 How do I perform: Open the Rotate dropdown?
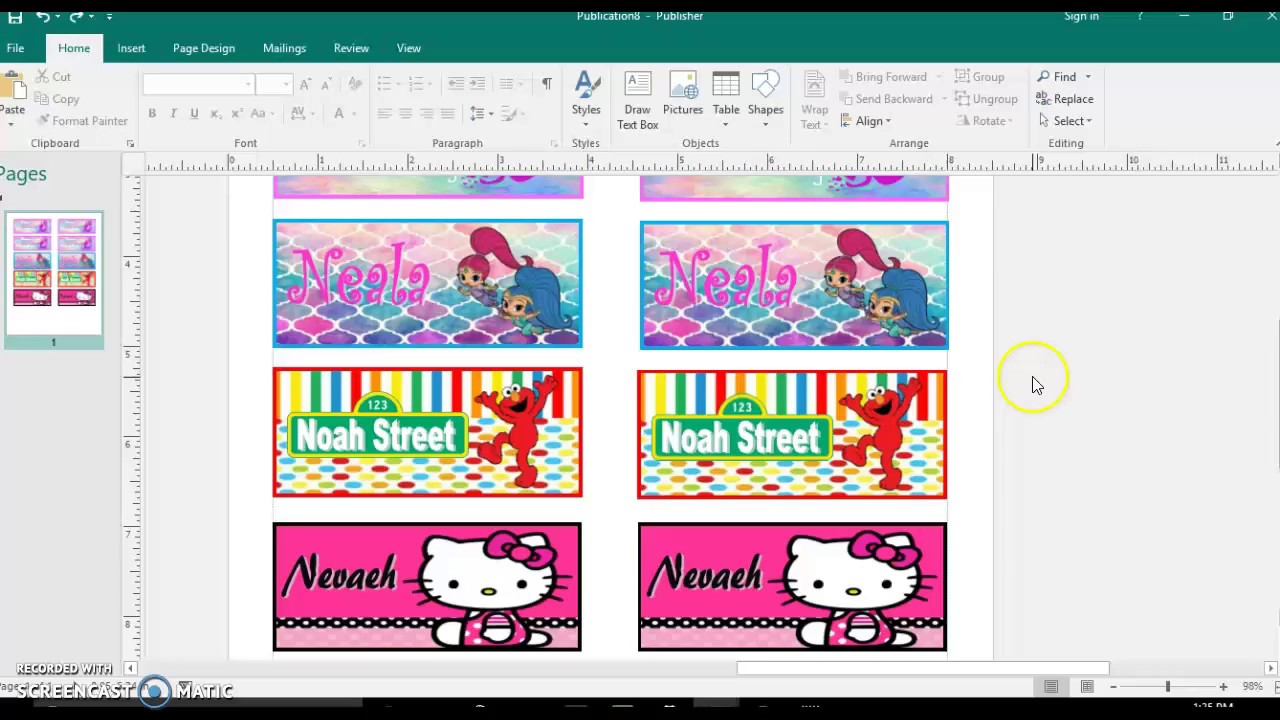point(985,121)
